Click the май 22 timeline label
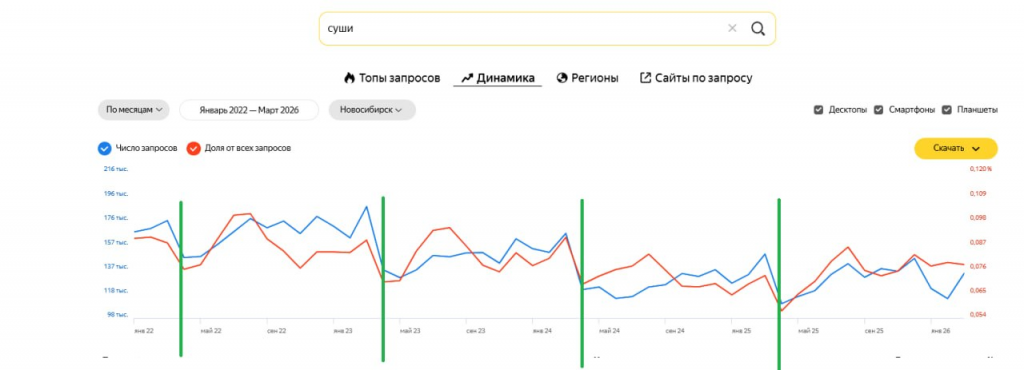 pos(211,331)
